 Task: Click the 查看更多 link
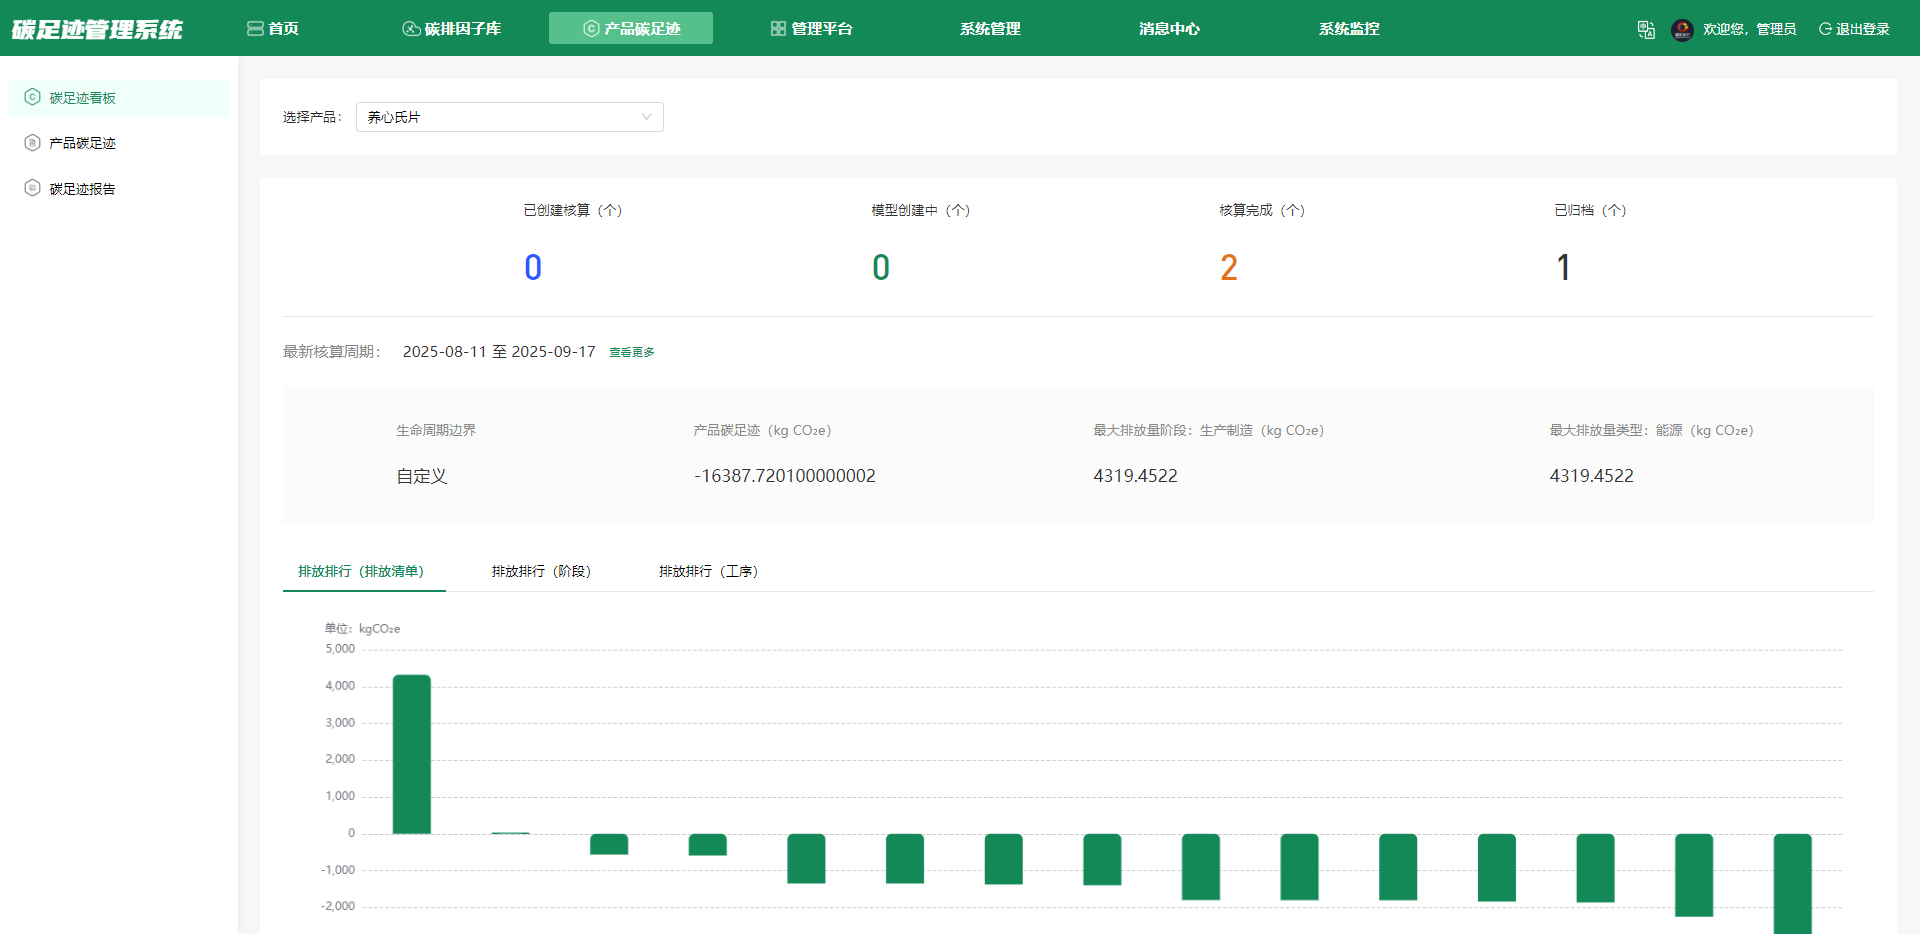pos(631,352)
